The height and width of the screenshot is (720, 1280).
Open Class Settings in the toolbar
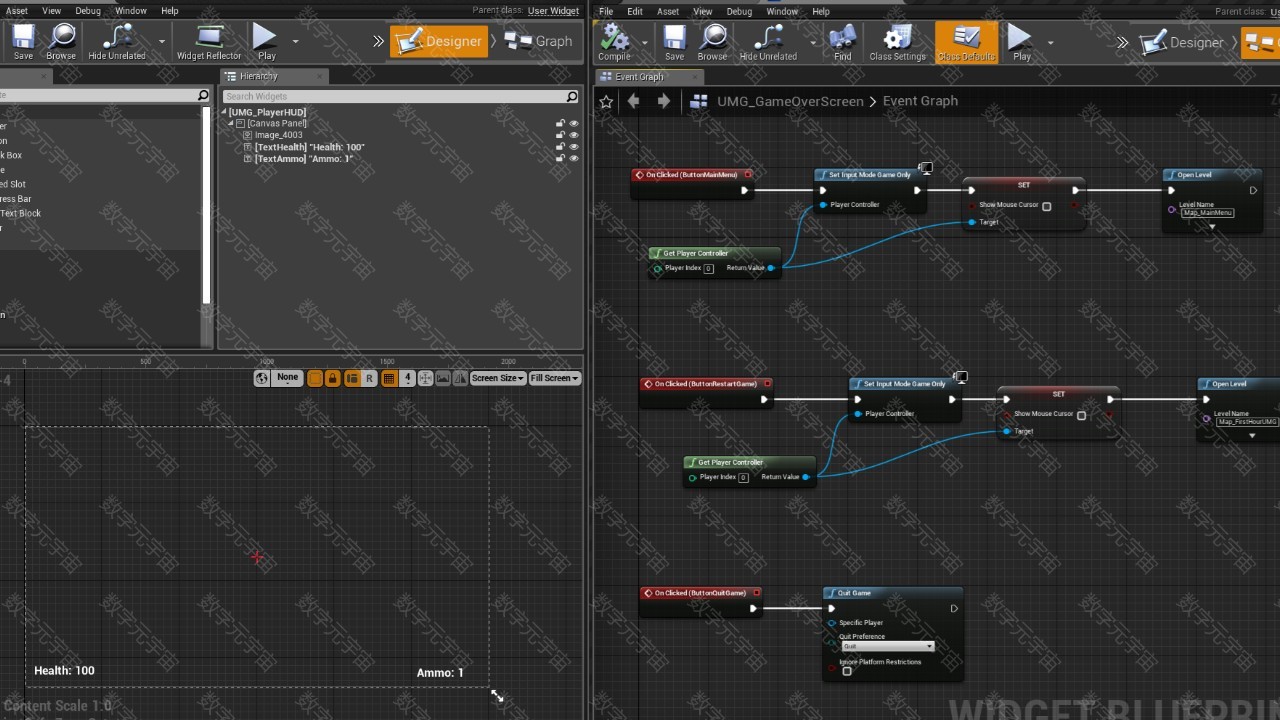click(x=897, y=42)
